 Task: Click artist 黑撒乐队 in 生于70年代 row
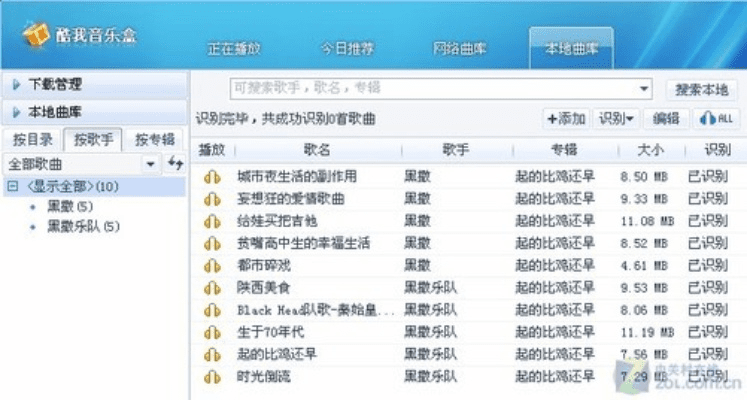[430, 332]
